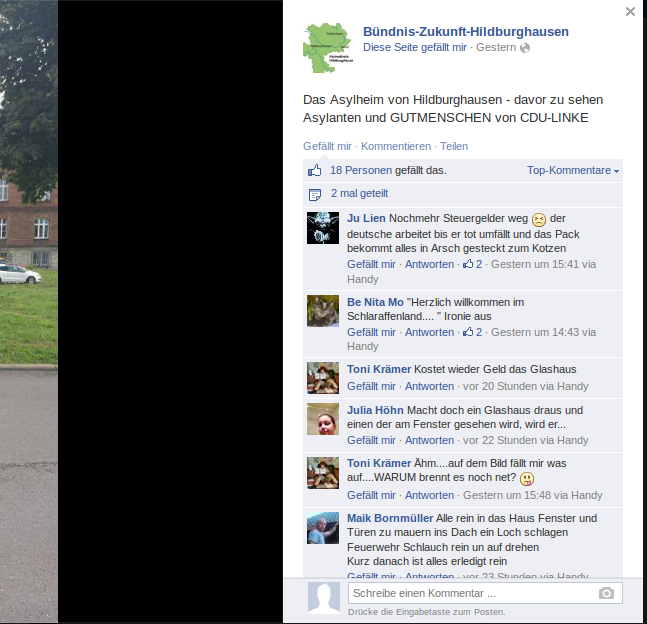Screen dimensions: 647x624
Task: Open Maik Bornmüller's profile picture
Action: (x=323, y=528)
